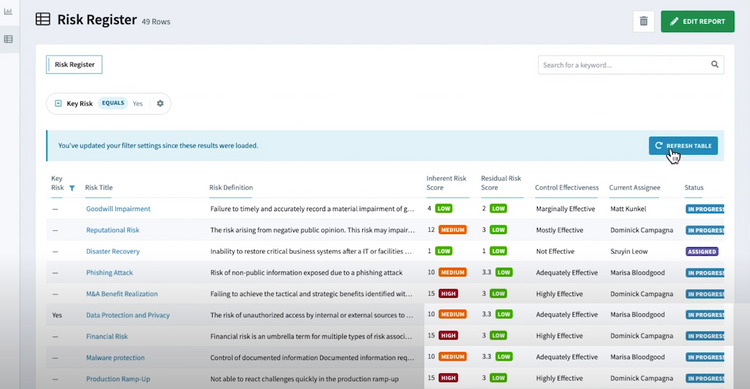Open the Reputational Risk link

[x=112, y=230]
